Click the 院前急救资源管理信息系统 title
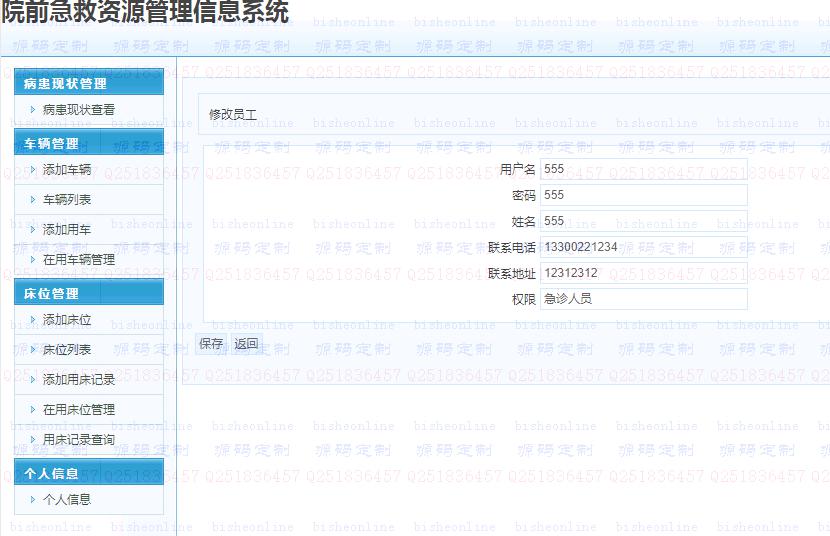 [x=145, y=12]
